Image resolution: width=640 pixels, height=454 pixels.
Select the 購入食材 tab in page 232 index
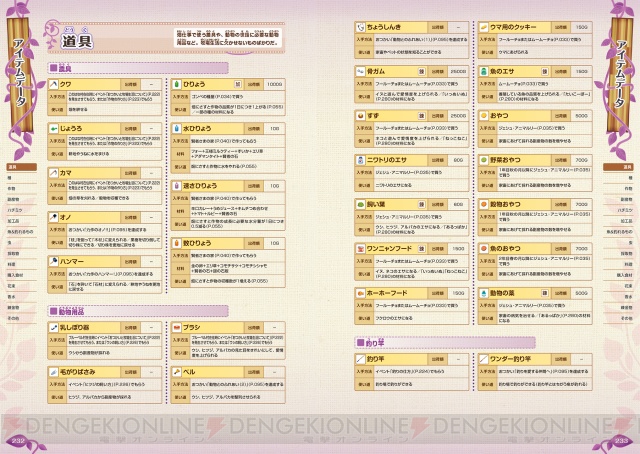pyautogui.click(x=22, y=275)
